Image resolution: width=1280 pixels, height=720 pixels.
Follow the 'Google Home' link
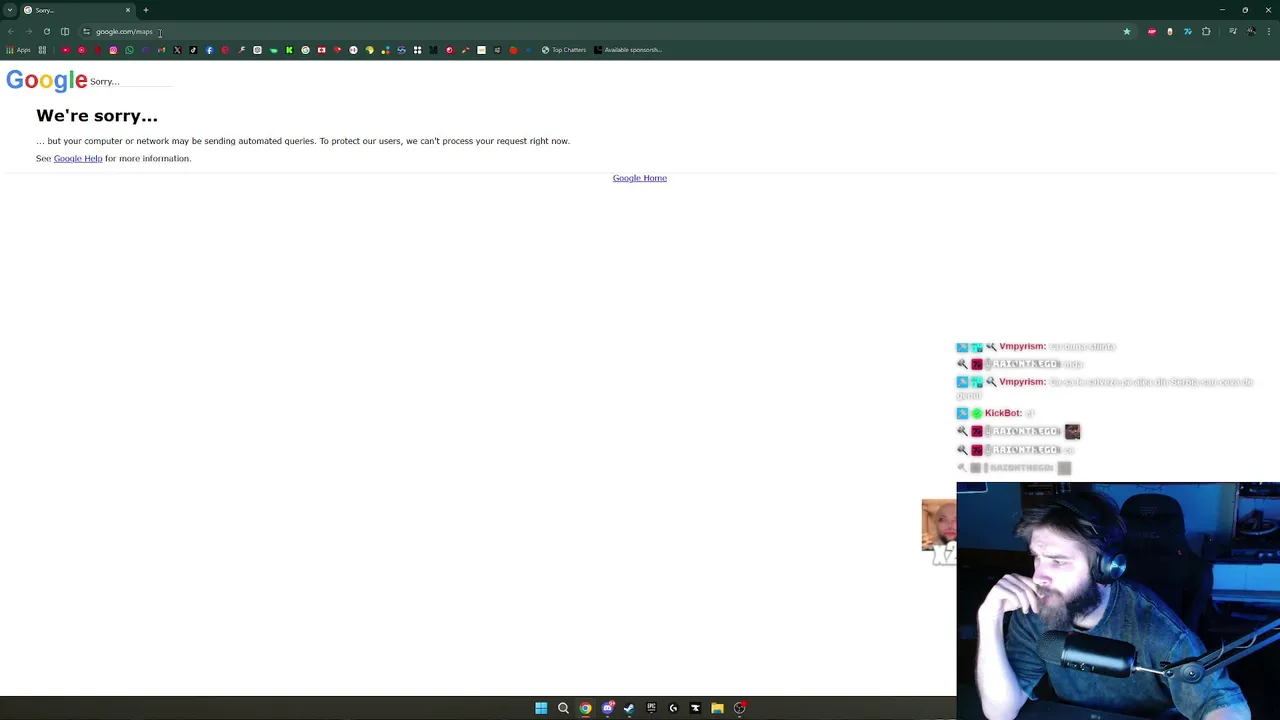pyautogui.click(x=640, y=178)
